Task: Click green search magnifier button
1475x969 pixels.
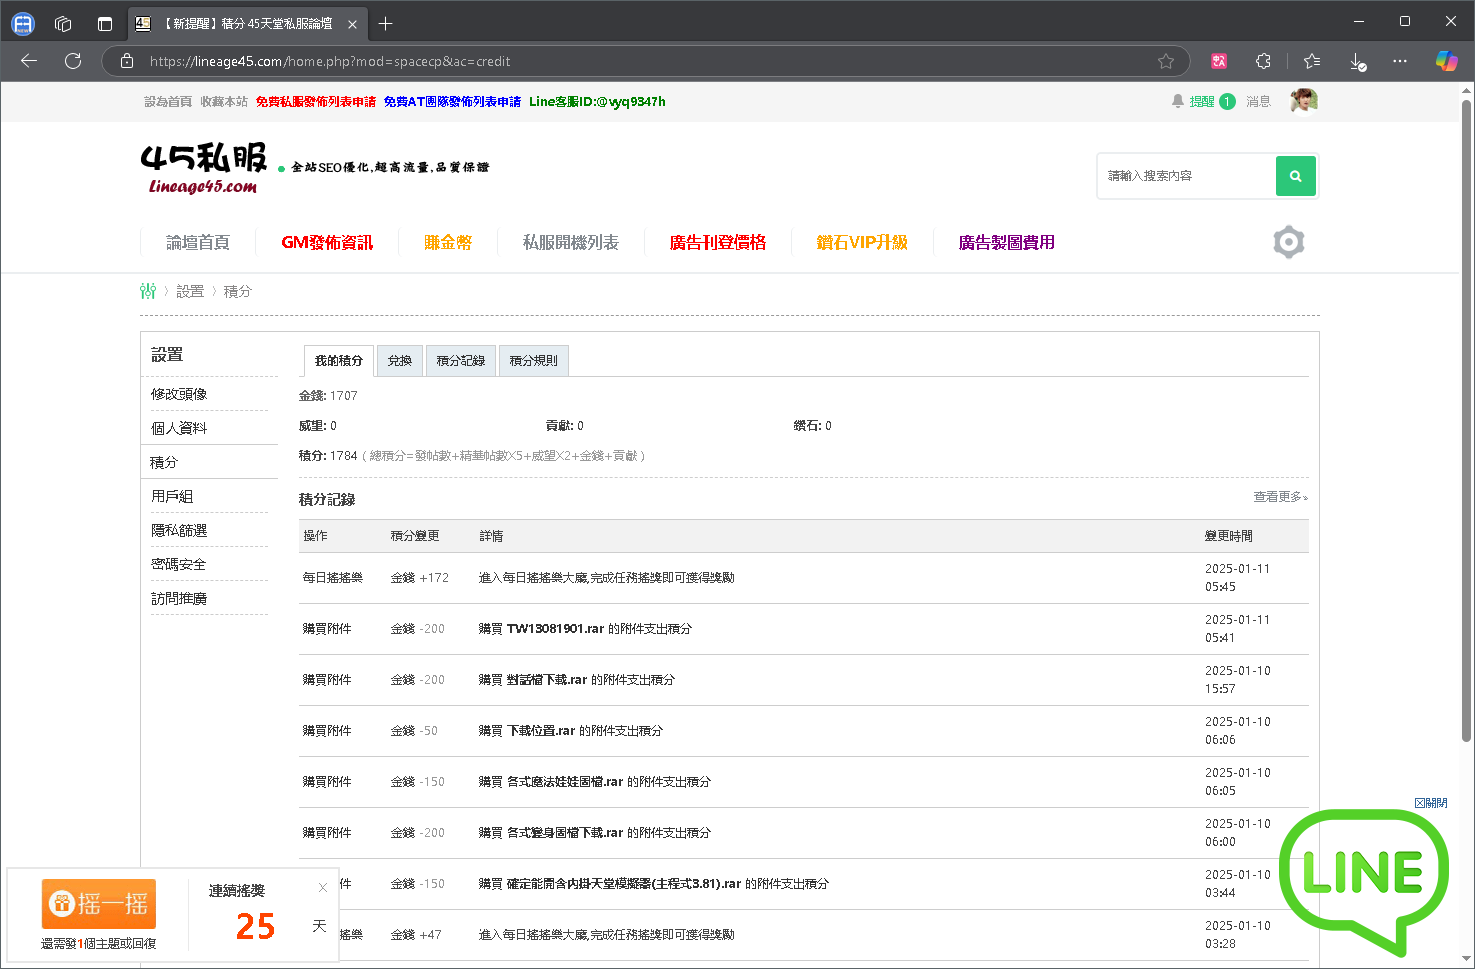Action: click(x=1295, y=176)
